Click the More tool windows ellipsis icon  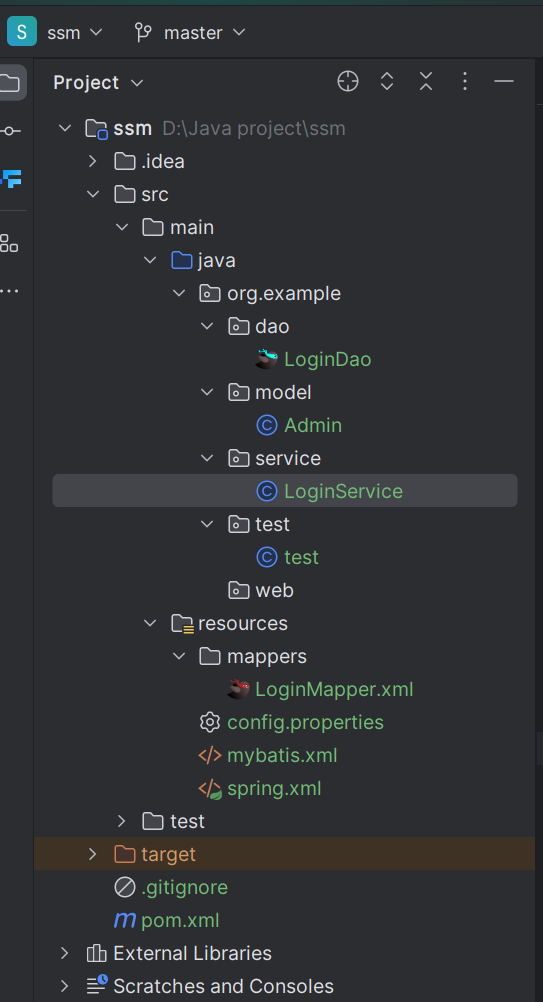10,291
